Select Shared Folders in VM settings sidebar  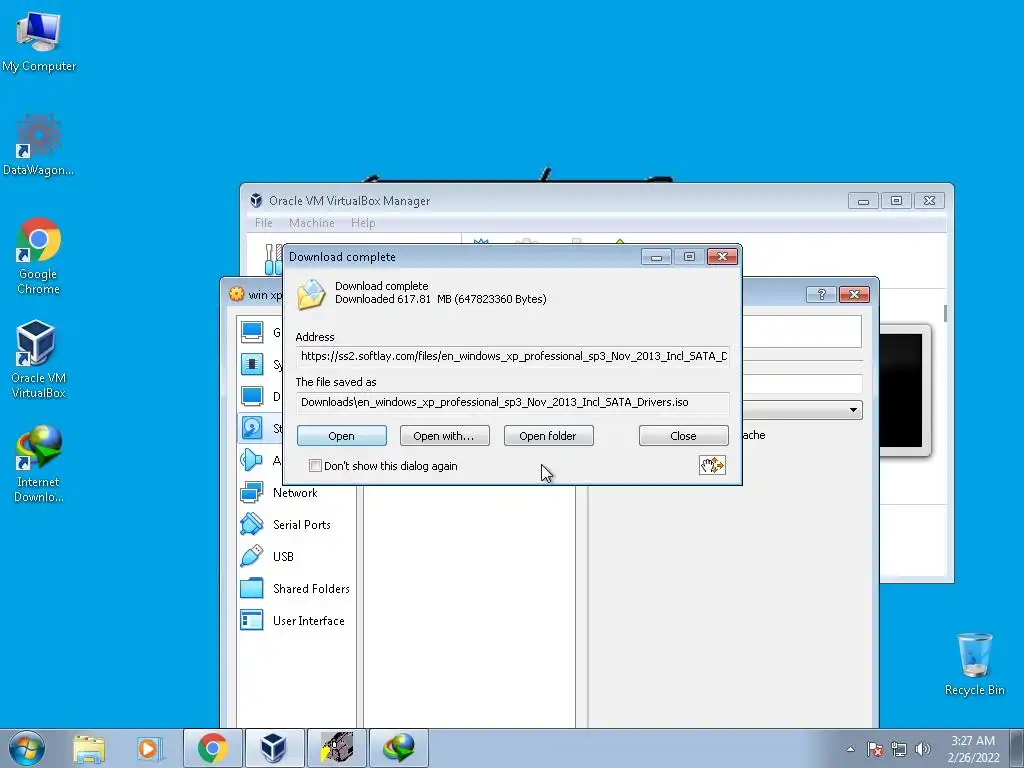[x=295, y=588]
